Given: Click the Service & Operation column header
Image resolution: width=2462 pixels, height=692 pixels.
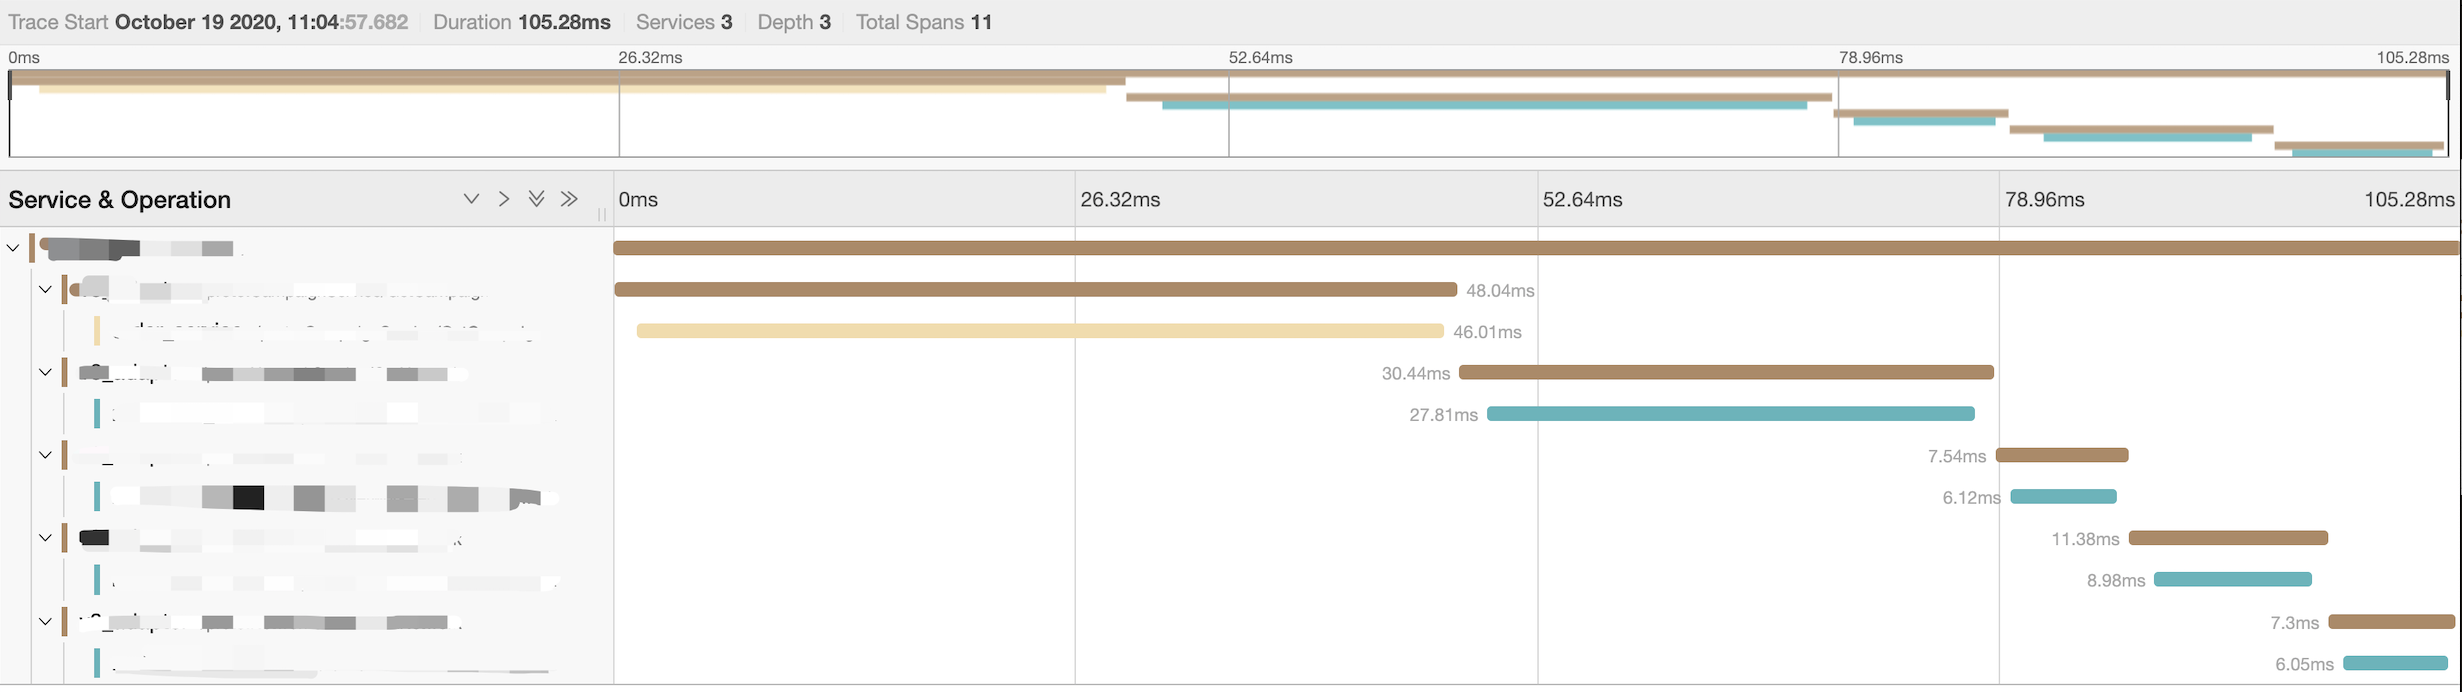Looking at the screenshot, I should (x=120, y=200).
